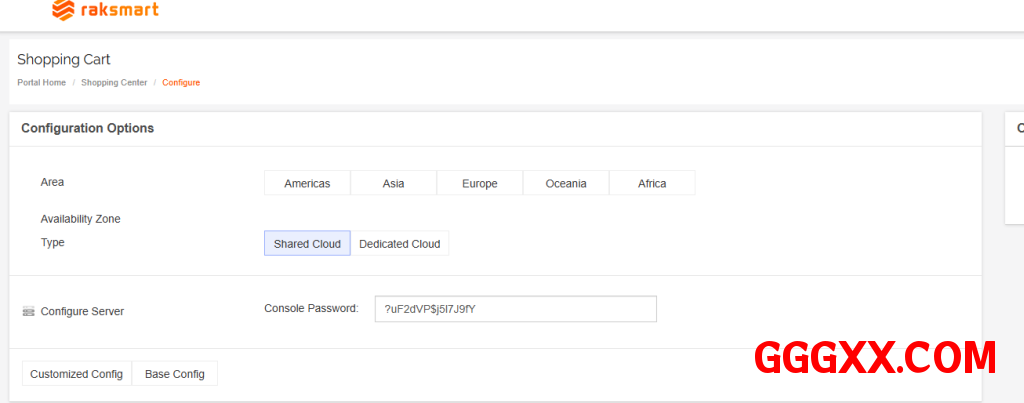
Task: Click the raksmart logo icon
Action: coord(64,11)
